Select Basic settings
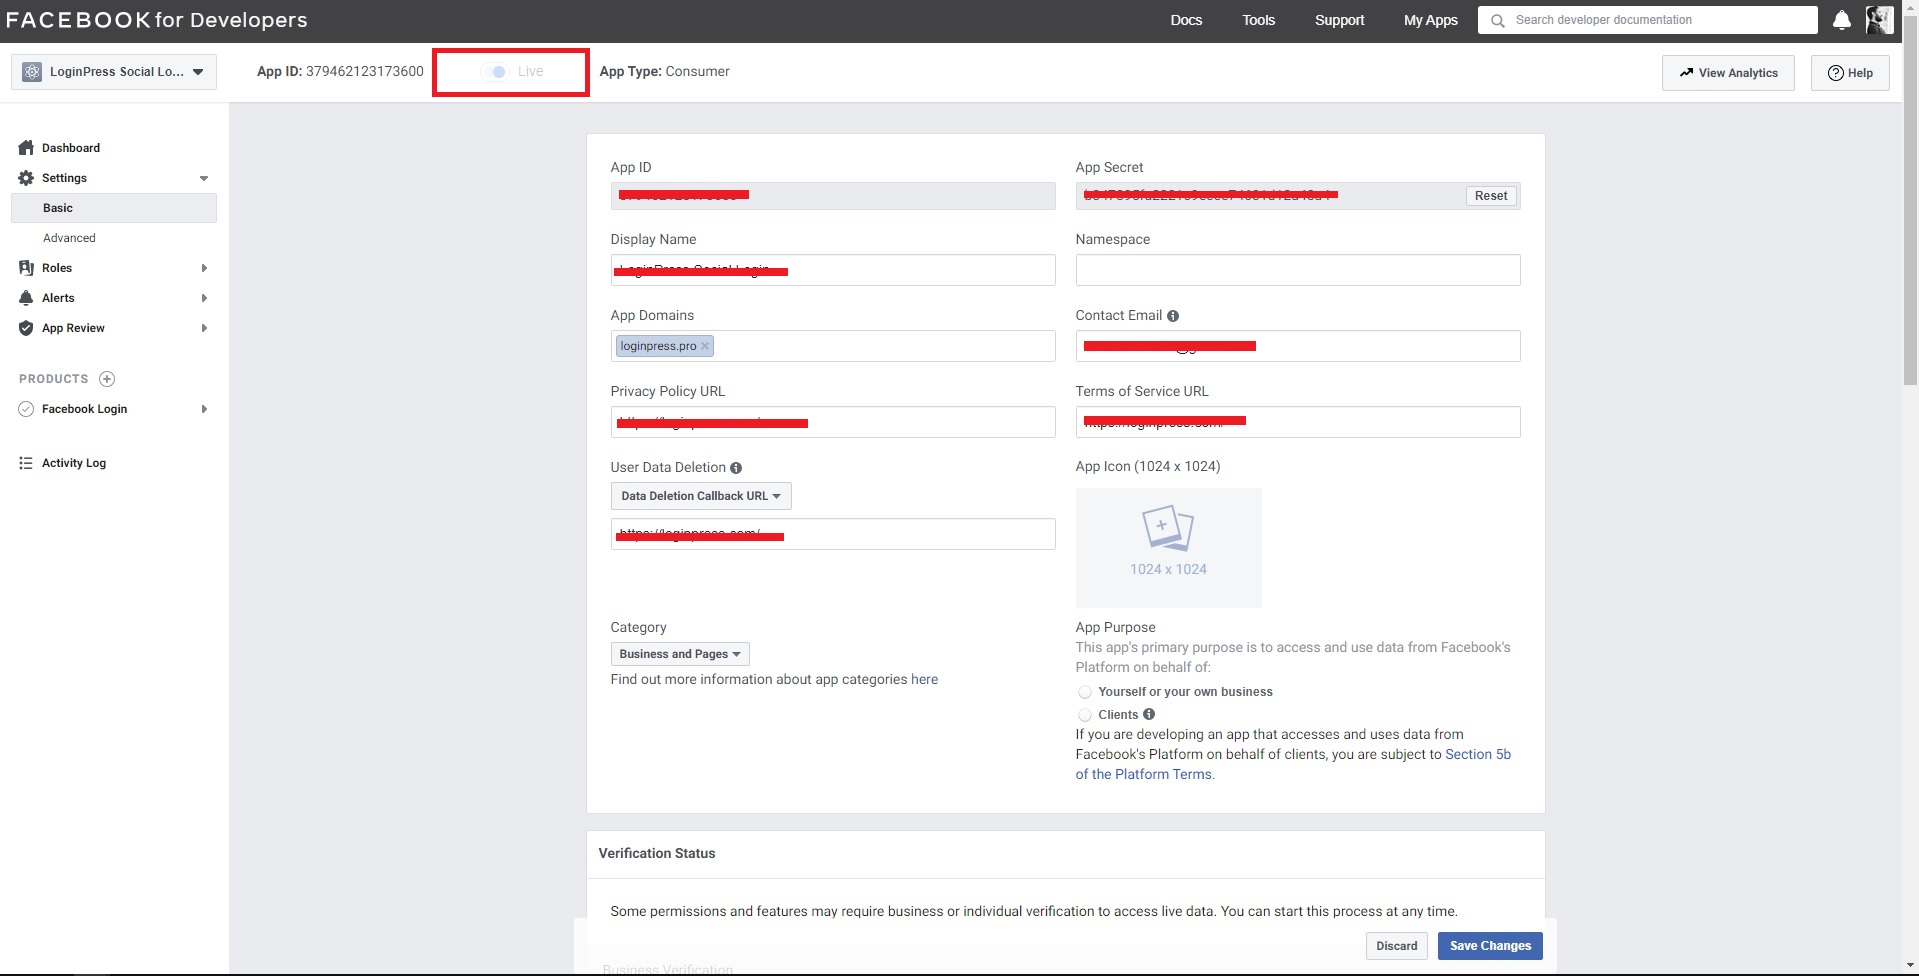Image resolution: width=1919 pixels, height=976 pixels. (114, 208)
